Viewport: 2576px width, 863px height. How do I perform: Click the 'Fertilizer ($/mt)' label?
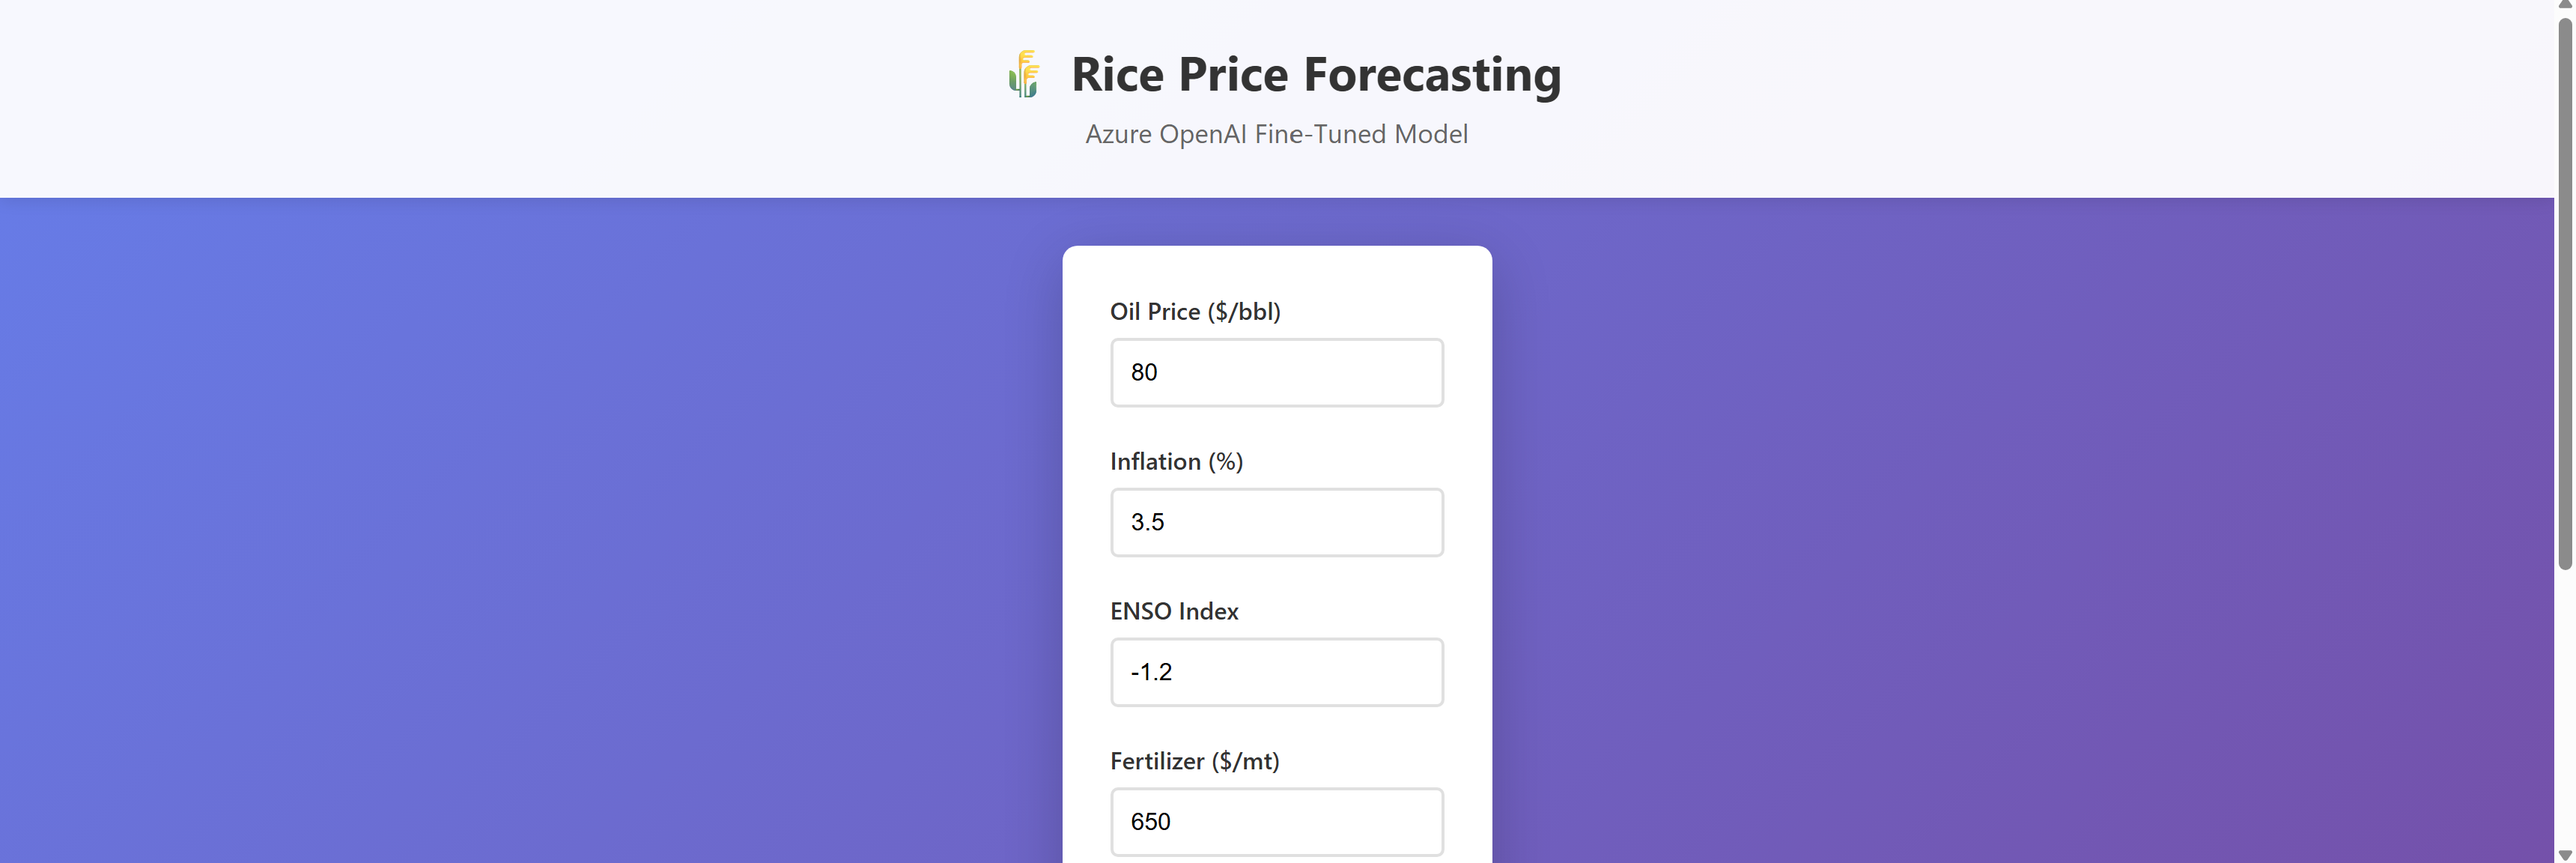[1194, 762]
